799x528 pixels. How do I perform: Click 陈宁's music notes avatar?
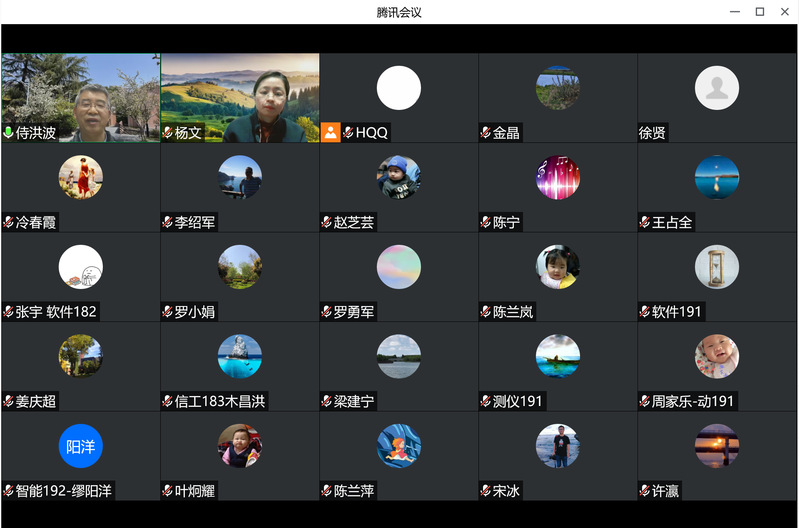(558, 177)
